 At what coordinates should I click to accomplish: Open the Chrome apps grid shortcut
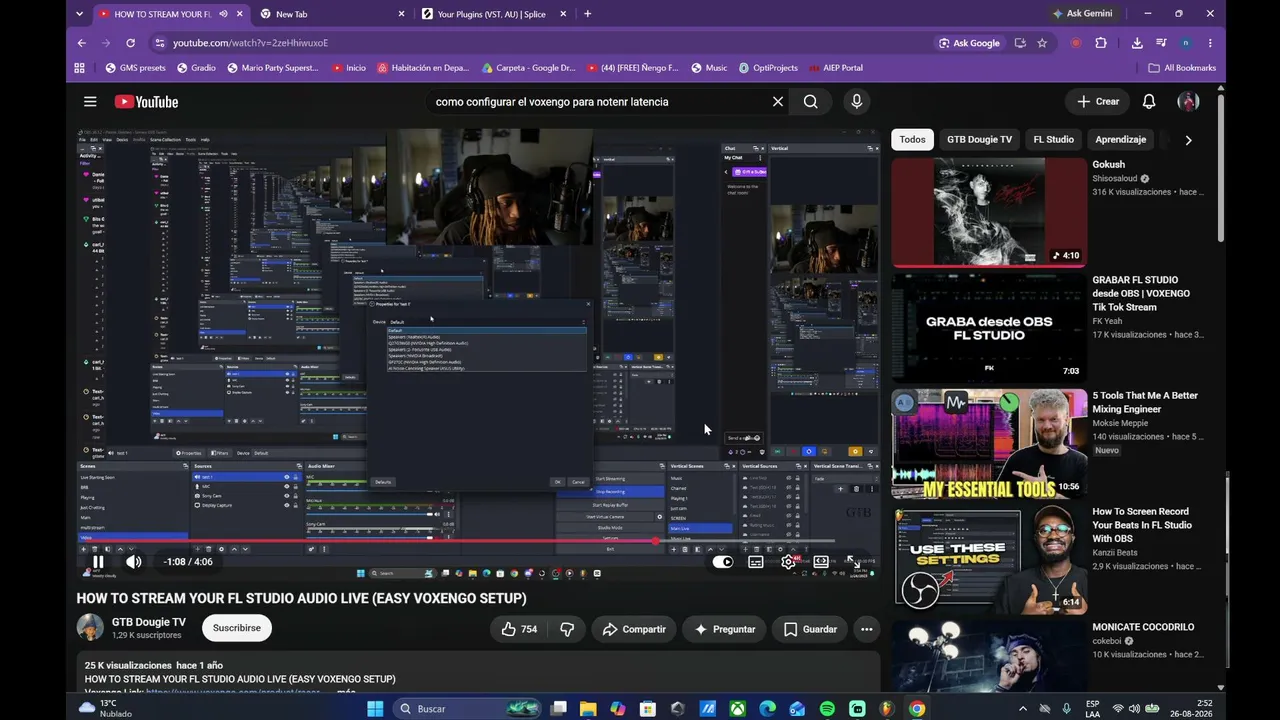point(80,68)
